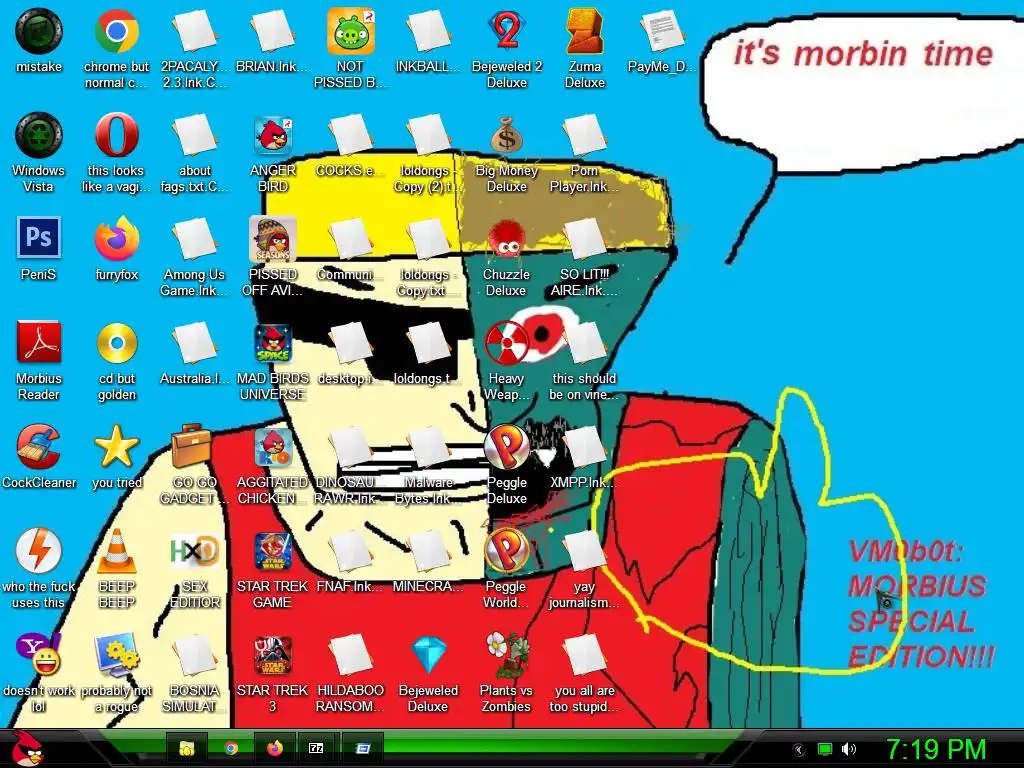Open the 'Windows Vista' recycle bin icon

coord(39,135)
